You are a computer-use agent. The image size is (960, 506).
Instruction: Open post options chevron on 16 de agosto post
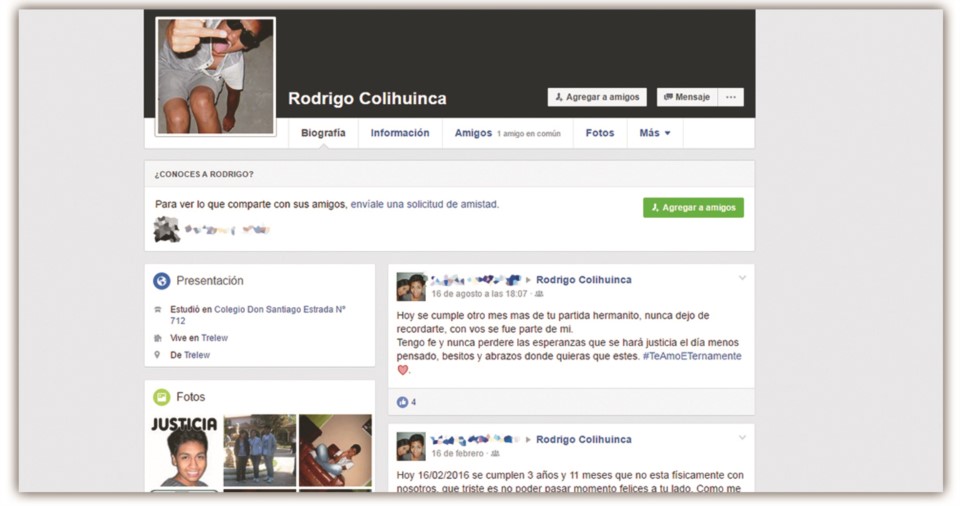pos(742,278)
